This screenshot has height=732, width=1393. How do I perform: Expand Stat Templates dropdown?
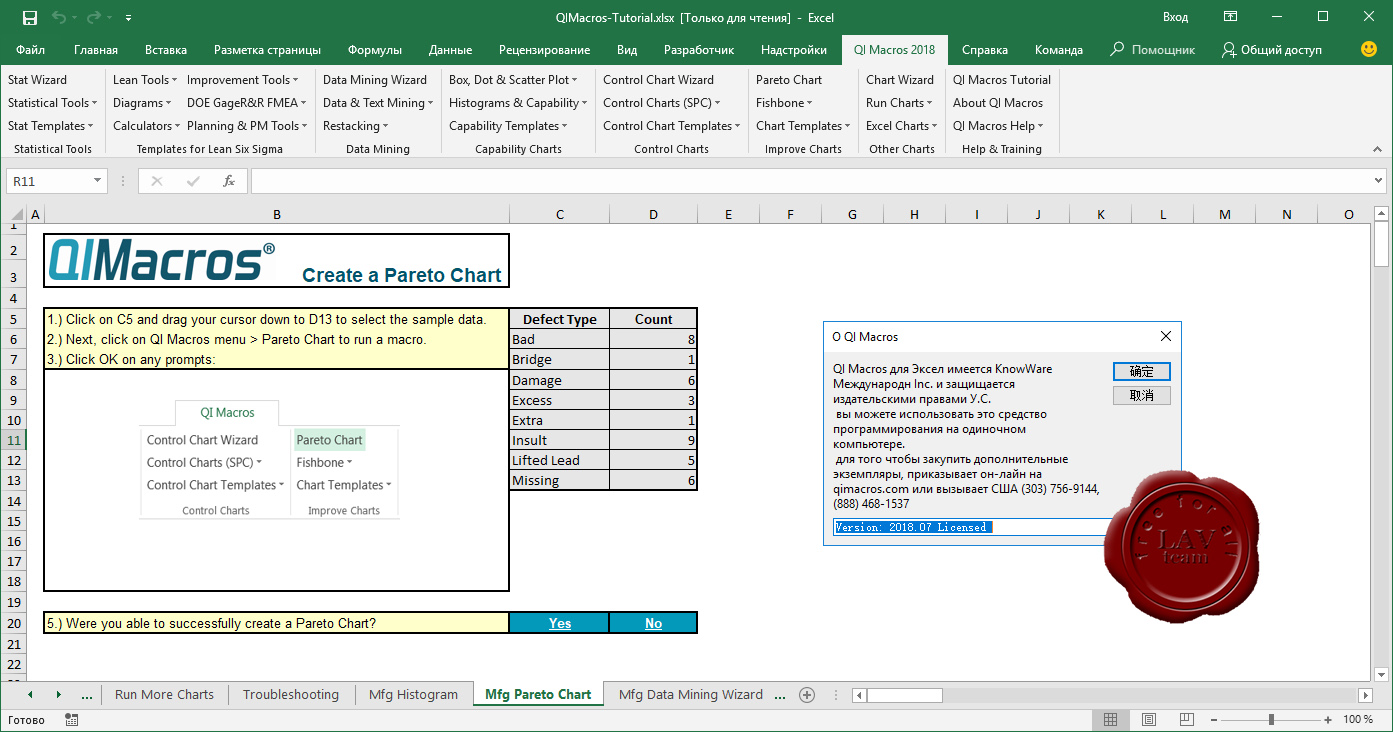pyautogui.click(x=51, y=126)
